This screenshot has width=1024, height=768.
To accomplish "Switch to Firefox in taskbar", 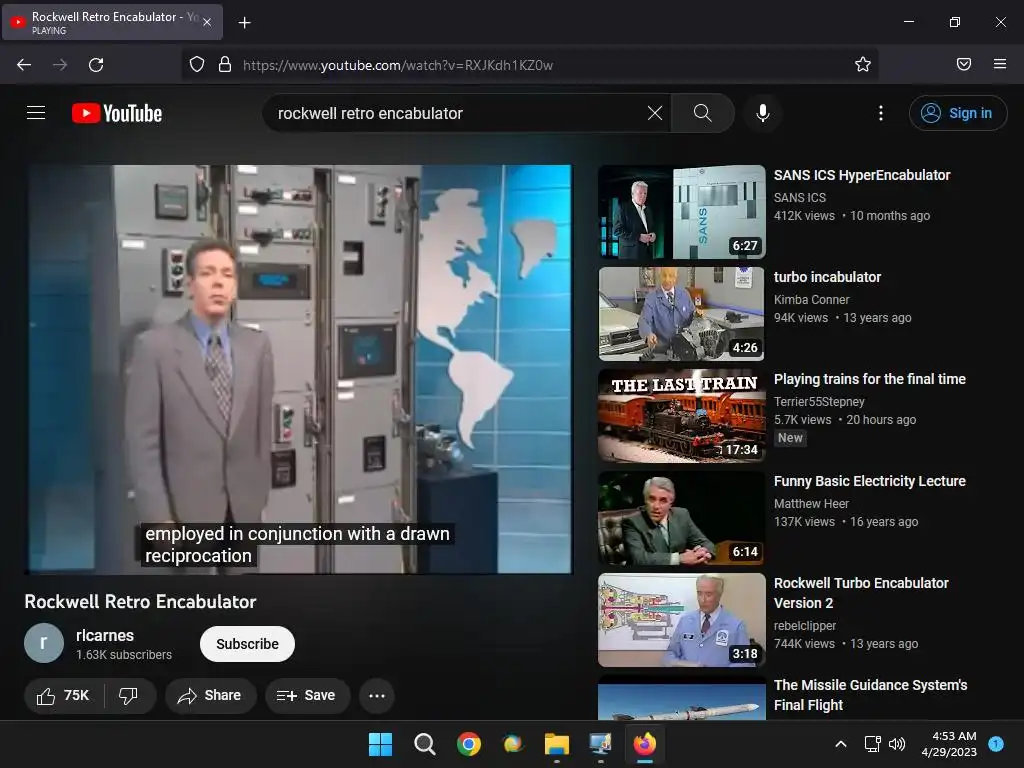I will (645, 744).
